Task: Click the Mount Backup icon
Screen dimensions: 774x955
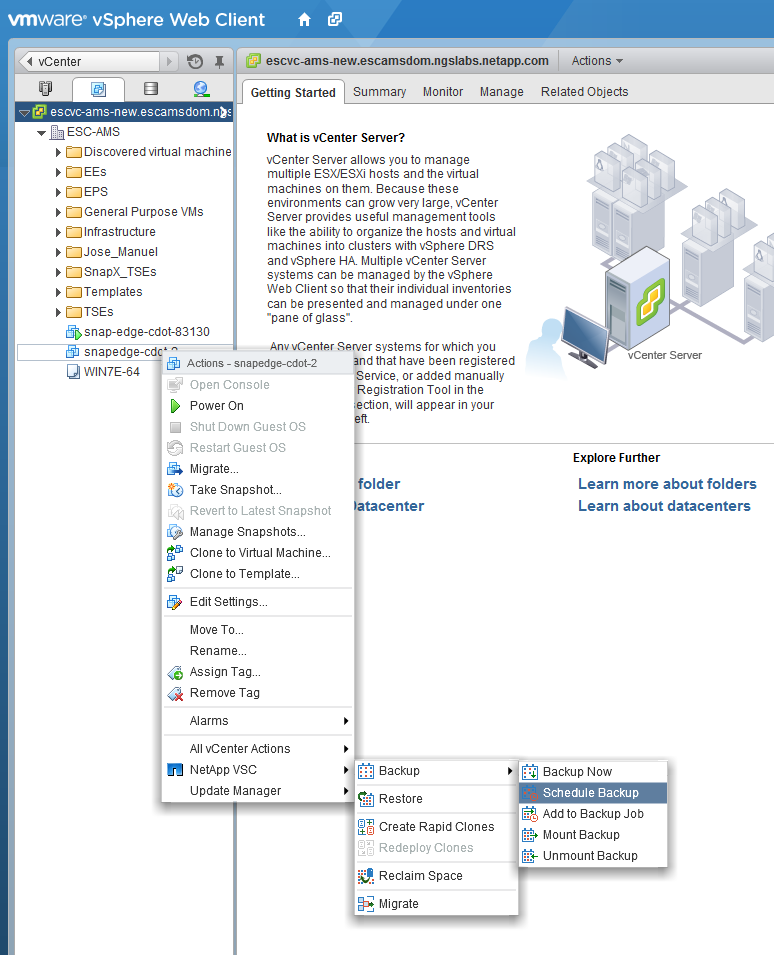Action: coord(530,835)
